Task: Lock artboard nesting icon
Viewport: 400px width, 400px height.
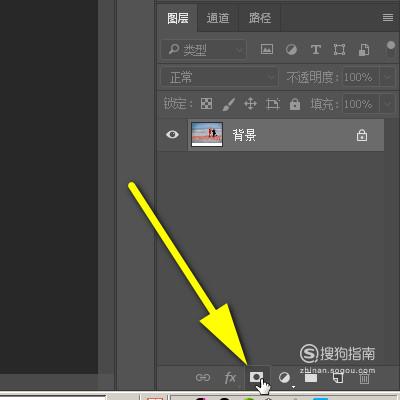Action: pyautogui.click(x=273, y=104)
